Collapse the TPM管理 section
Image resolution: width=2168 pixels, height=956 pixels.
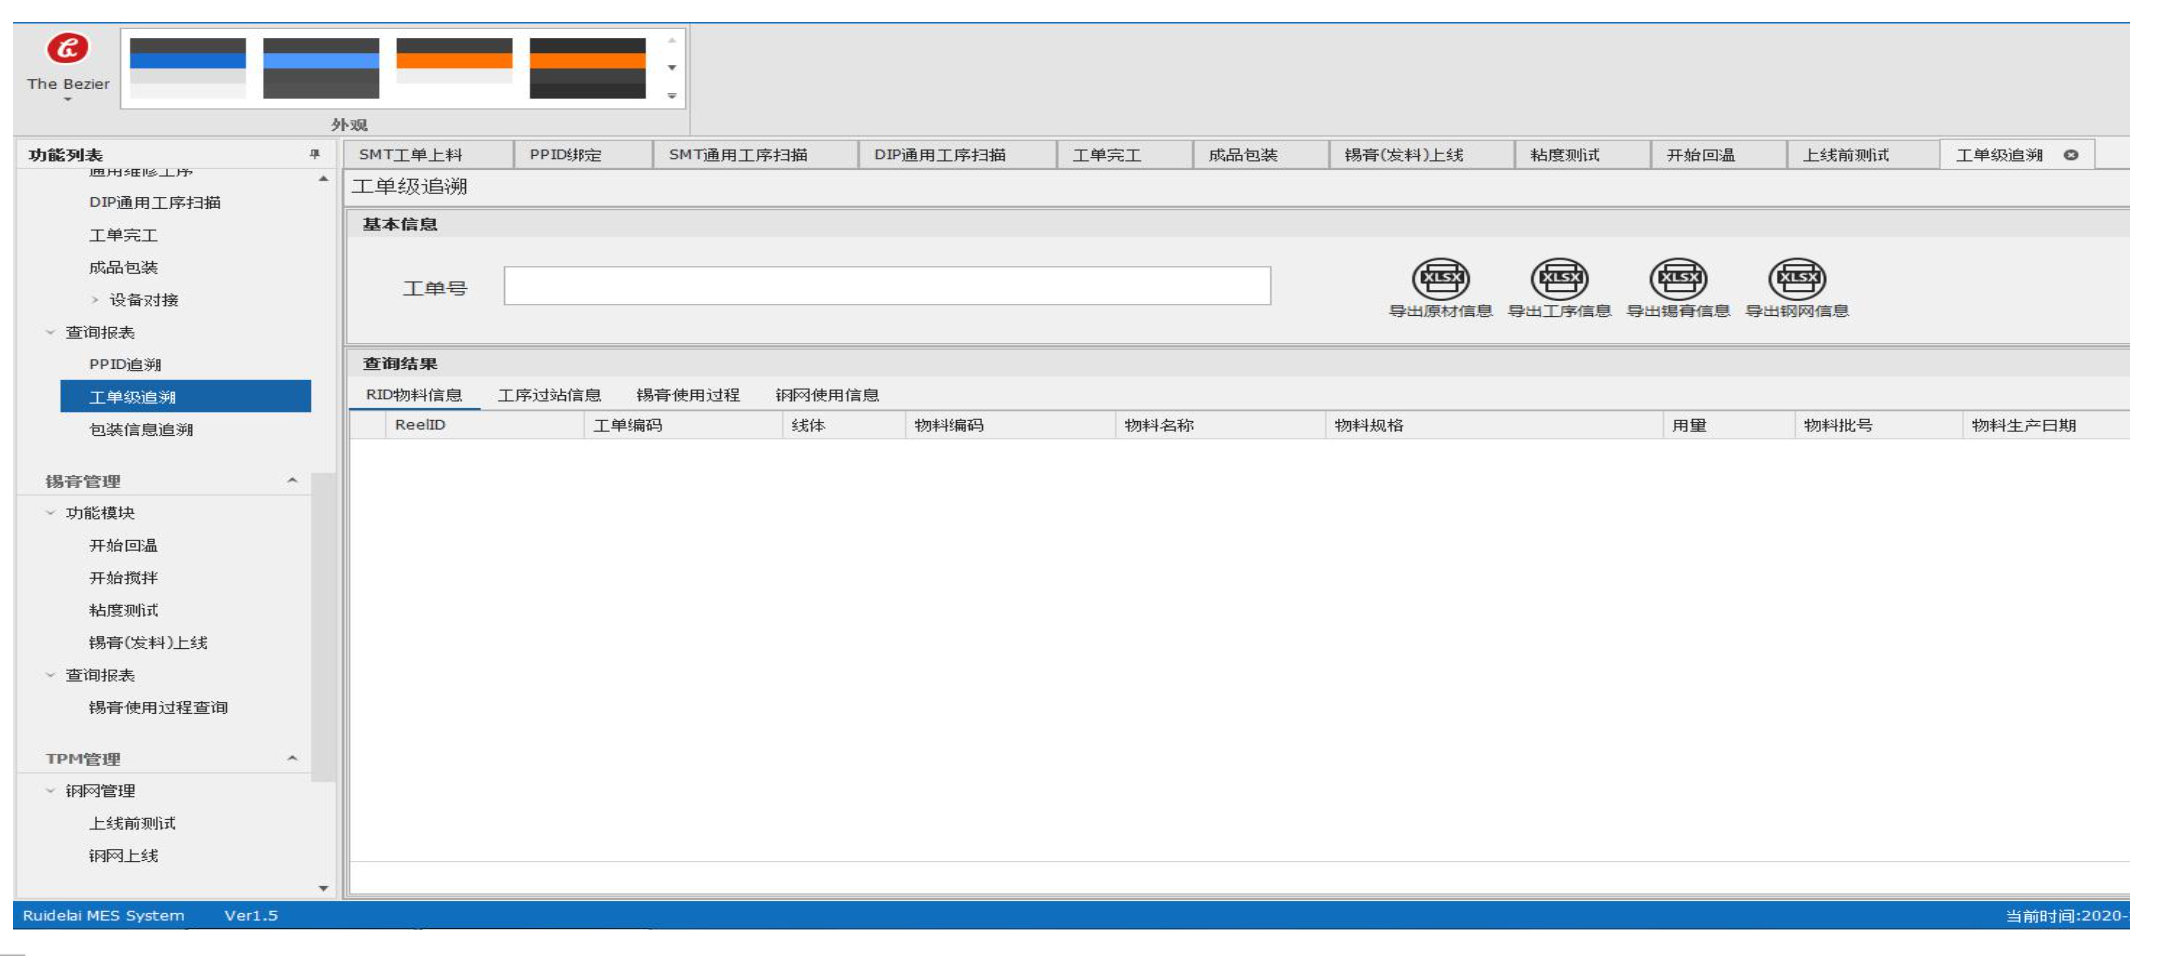click(292, 759)
